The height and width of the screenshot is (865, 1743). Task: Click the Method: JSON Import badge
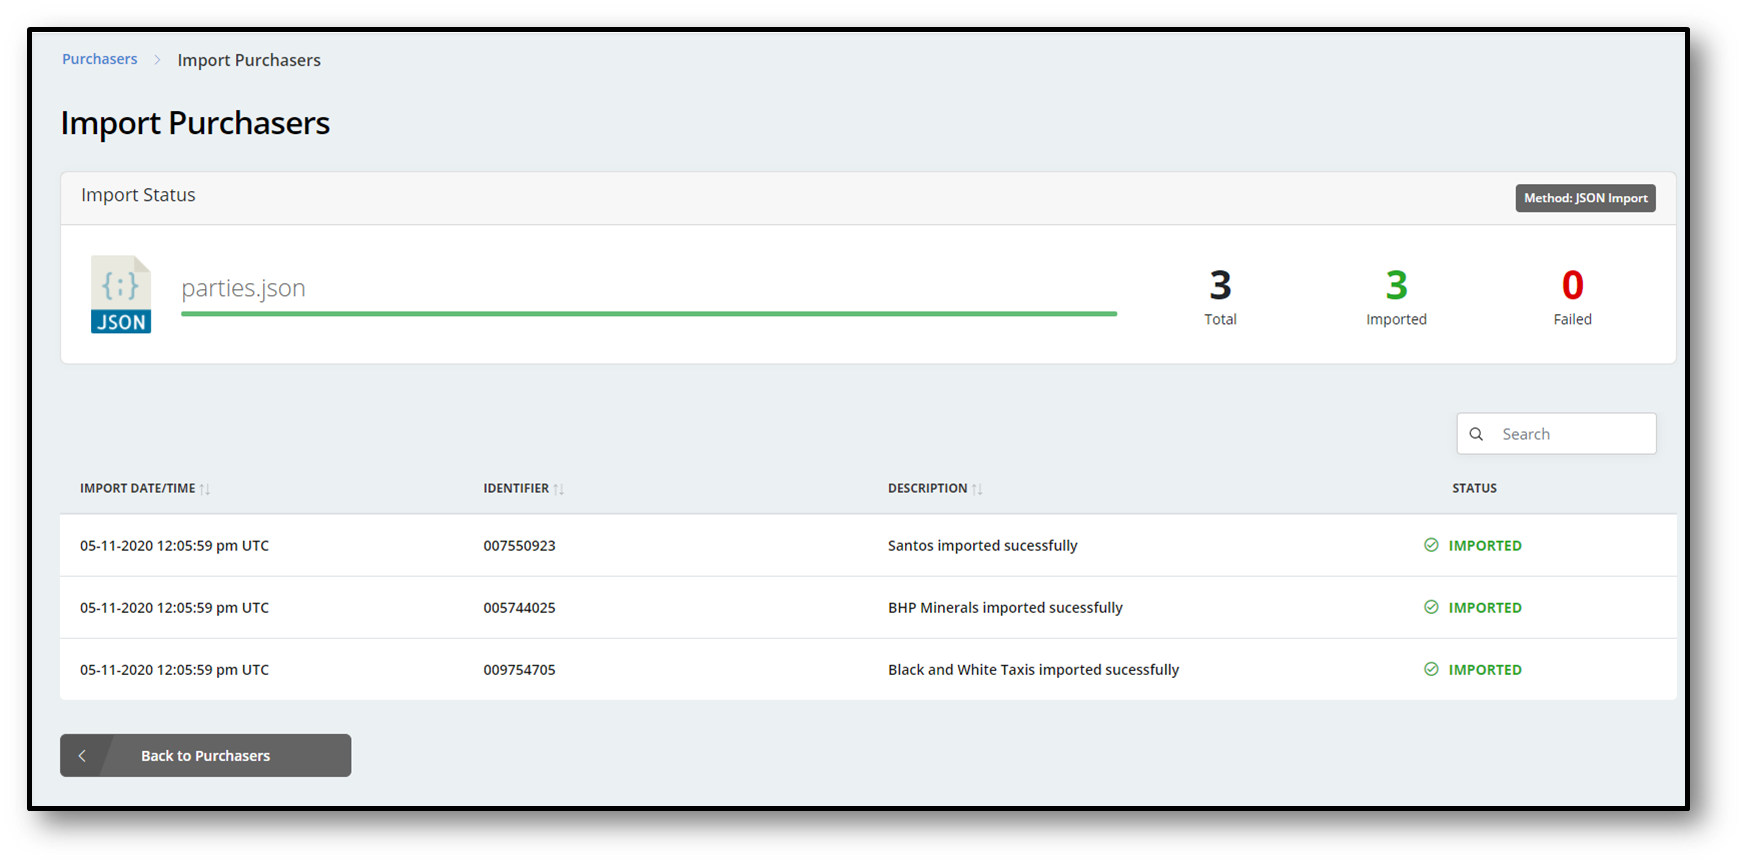click(1585, 198)
